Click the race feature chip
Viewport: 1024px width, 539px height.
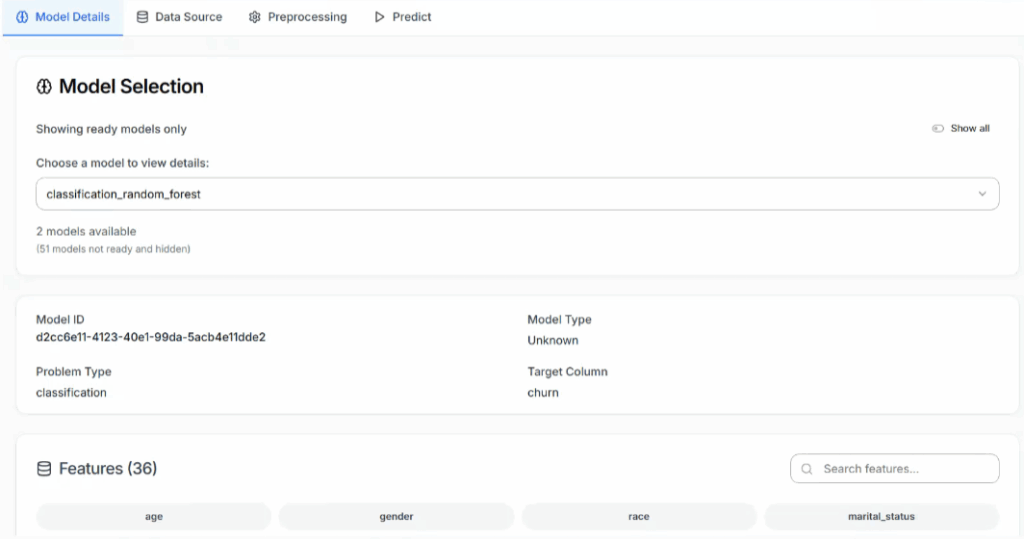[639, 517]
